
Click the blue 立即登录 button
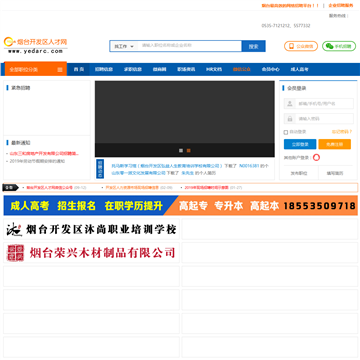click(300, 144)
